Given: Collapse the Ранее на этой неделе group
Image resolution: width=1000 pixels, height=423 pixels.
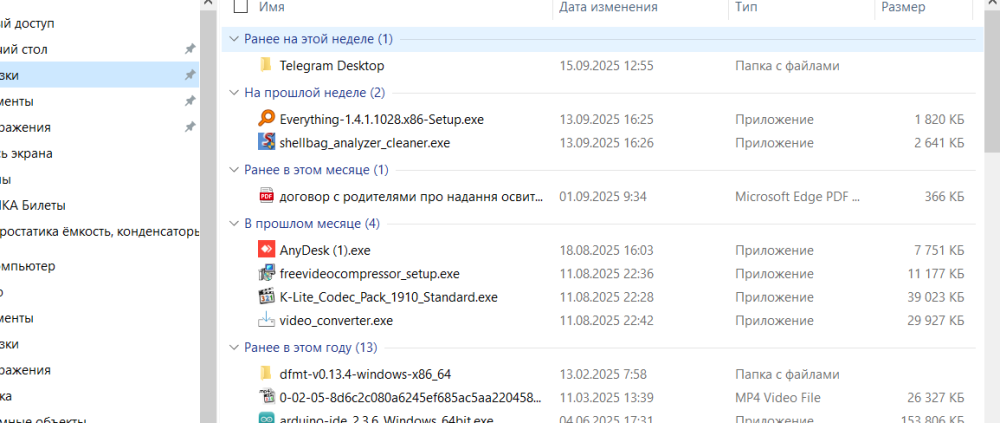Looking at the screenshot, I should (233, 39).
